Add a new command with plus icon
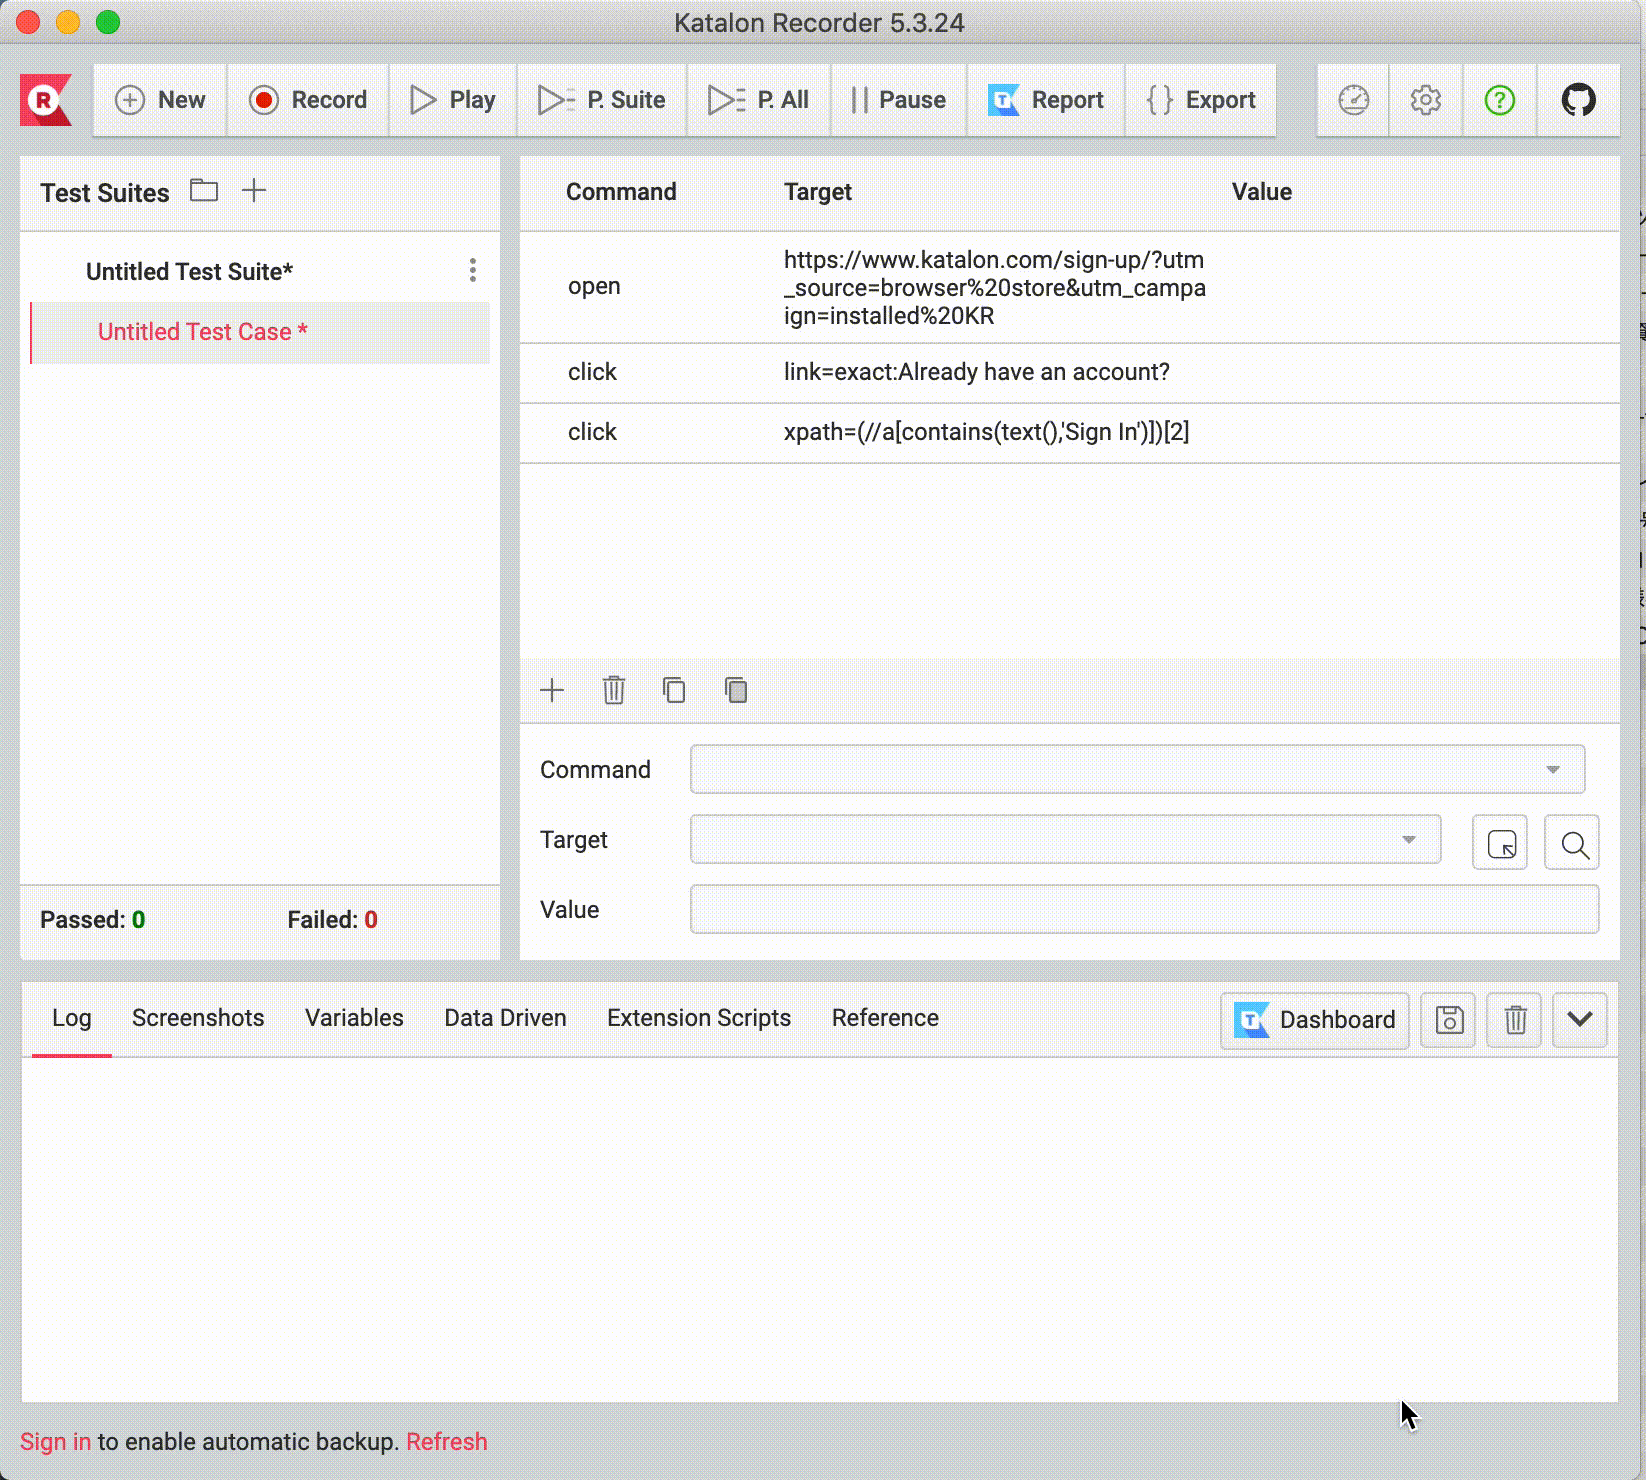Screen dimensions: 1646x1480 552,690
